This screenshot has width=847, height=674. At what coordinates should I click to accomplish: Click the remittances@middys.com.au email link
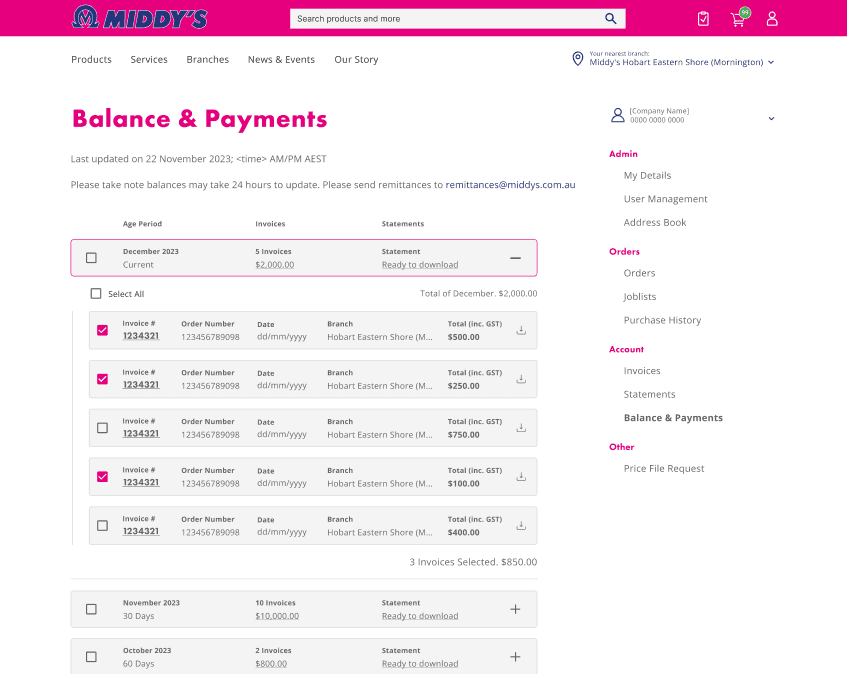click(510, 185)
